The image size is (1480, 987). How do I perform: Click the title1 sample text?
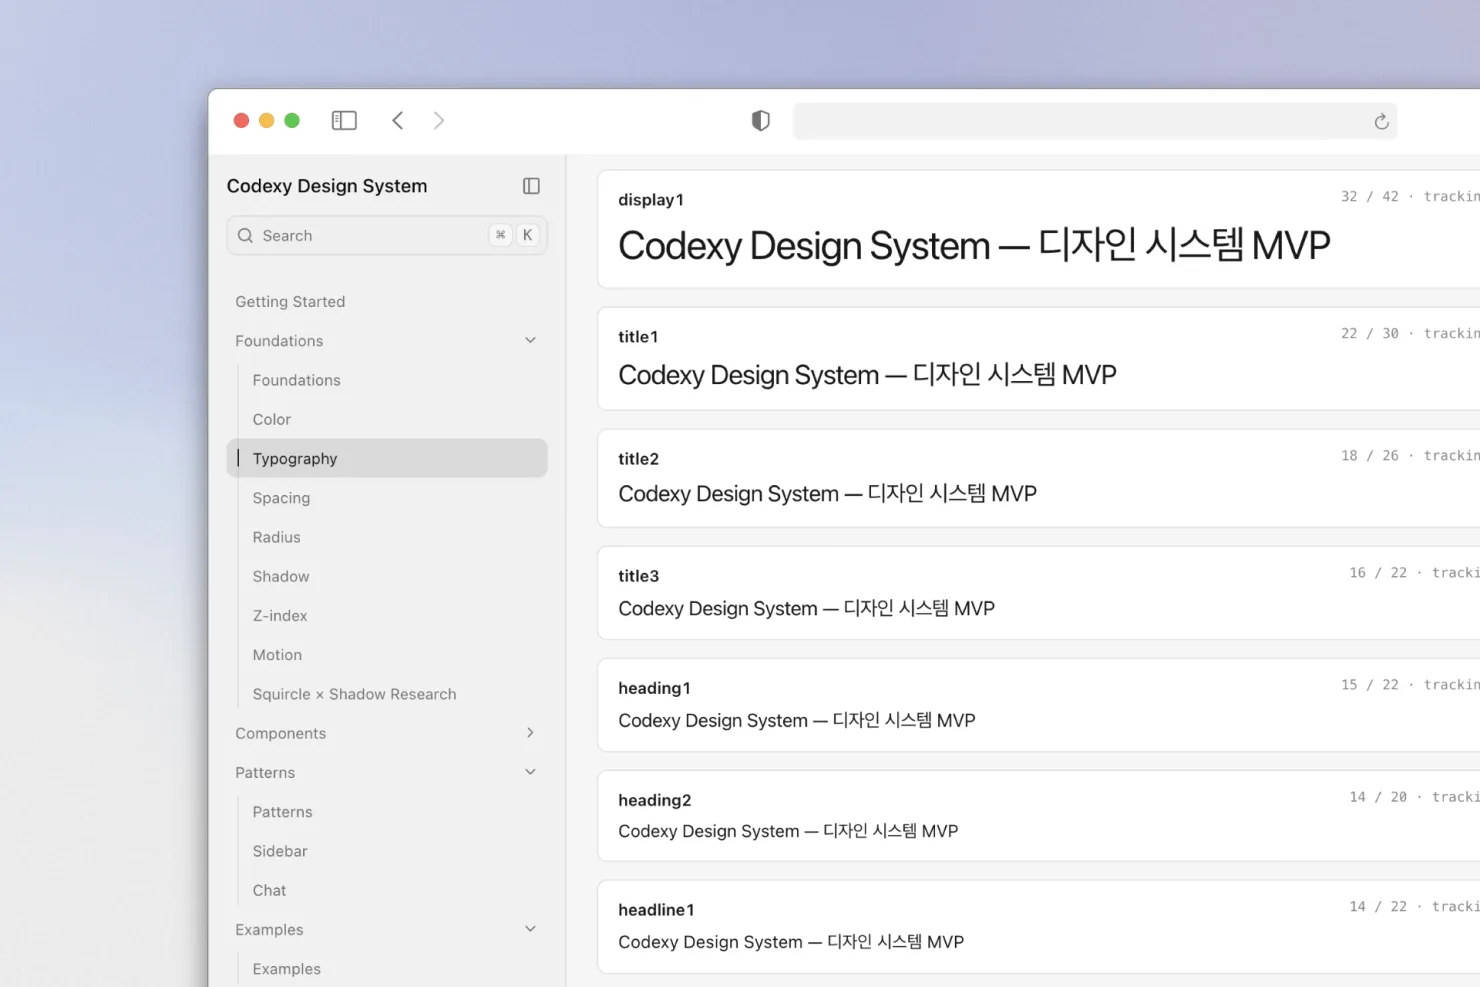click(867, 375)
